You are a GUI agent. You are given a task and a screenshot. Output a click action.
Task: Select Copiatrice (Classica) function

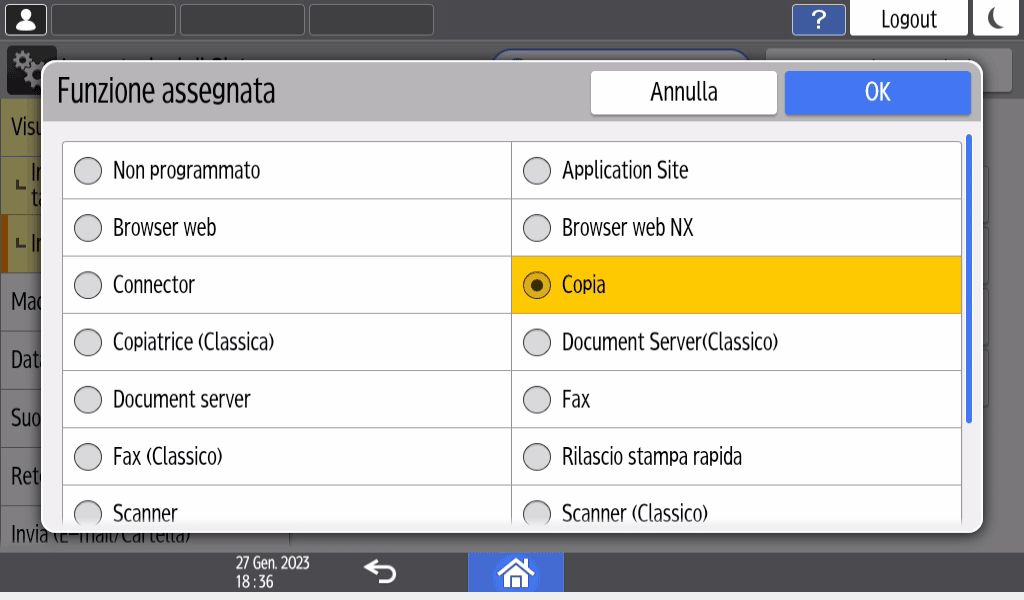click(x=89, y=342)
